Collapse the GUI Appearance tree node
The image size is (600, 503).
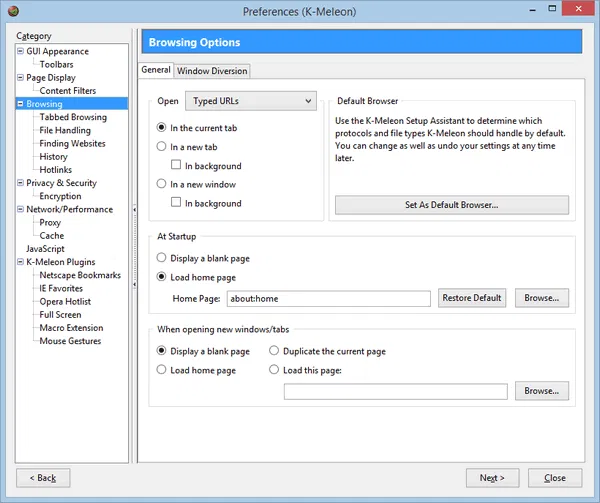20,52
